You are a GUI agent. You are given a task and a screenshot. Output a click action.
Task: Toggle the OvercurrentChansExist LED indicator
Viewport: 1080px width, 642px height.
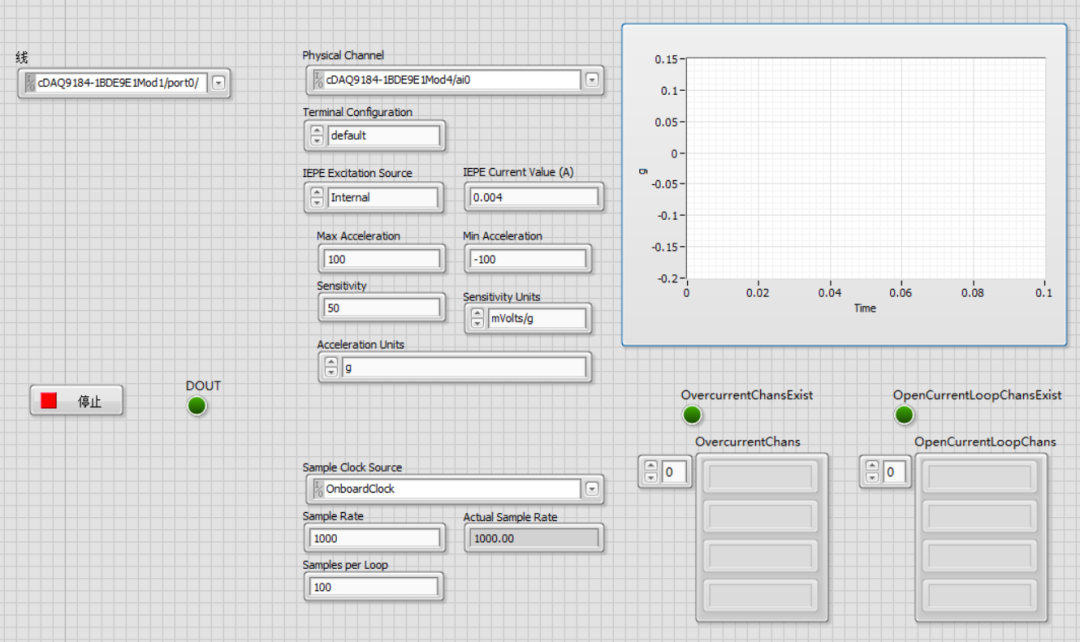(x=692, y=415)
